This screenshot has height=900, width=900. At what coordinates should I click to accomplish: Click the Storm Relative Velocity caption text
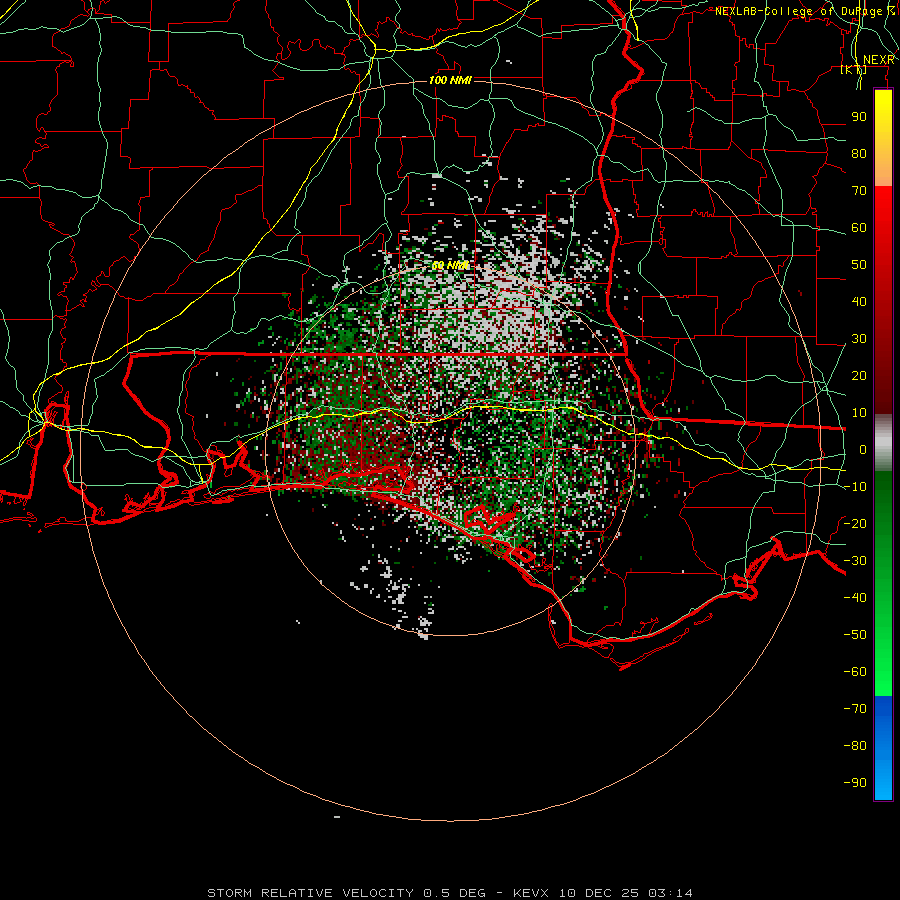[449, 893]
